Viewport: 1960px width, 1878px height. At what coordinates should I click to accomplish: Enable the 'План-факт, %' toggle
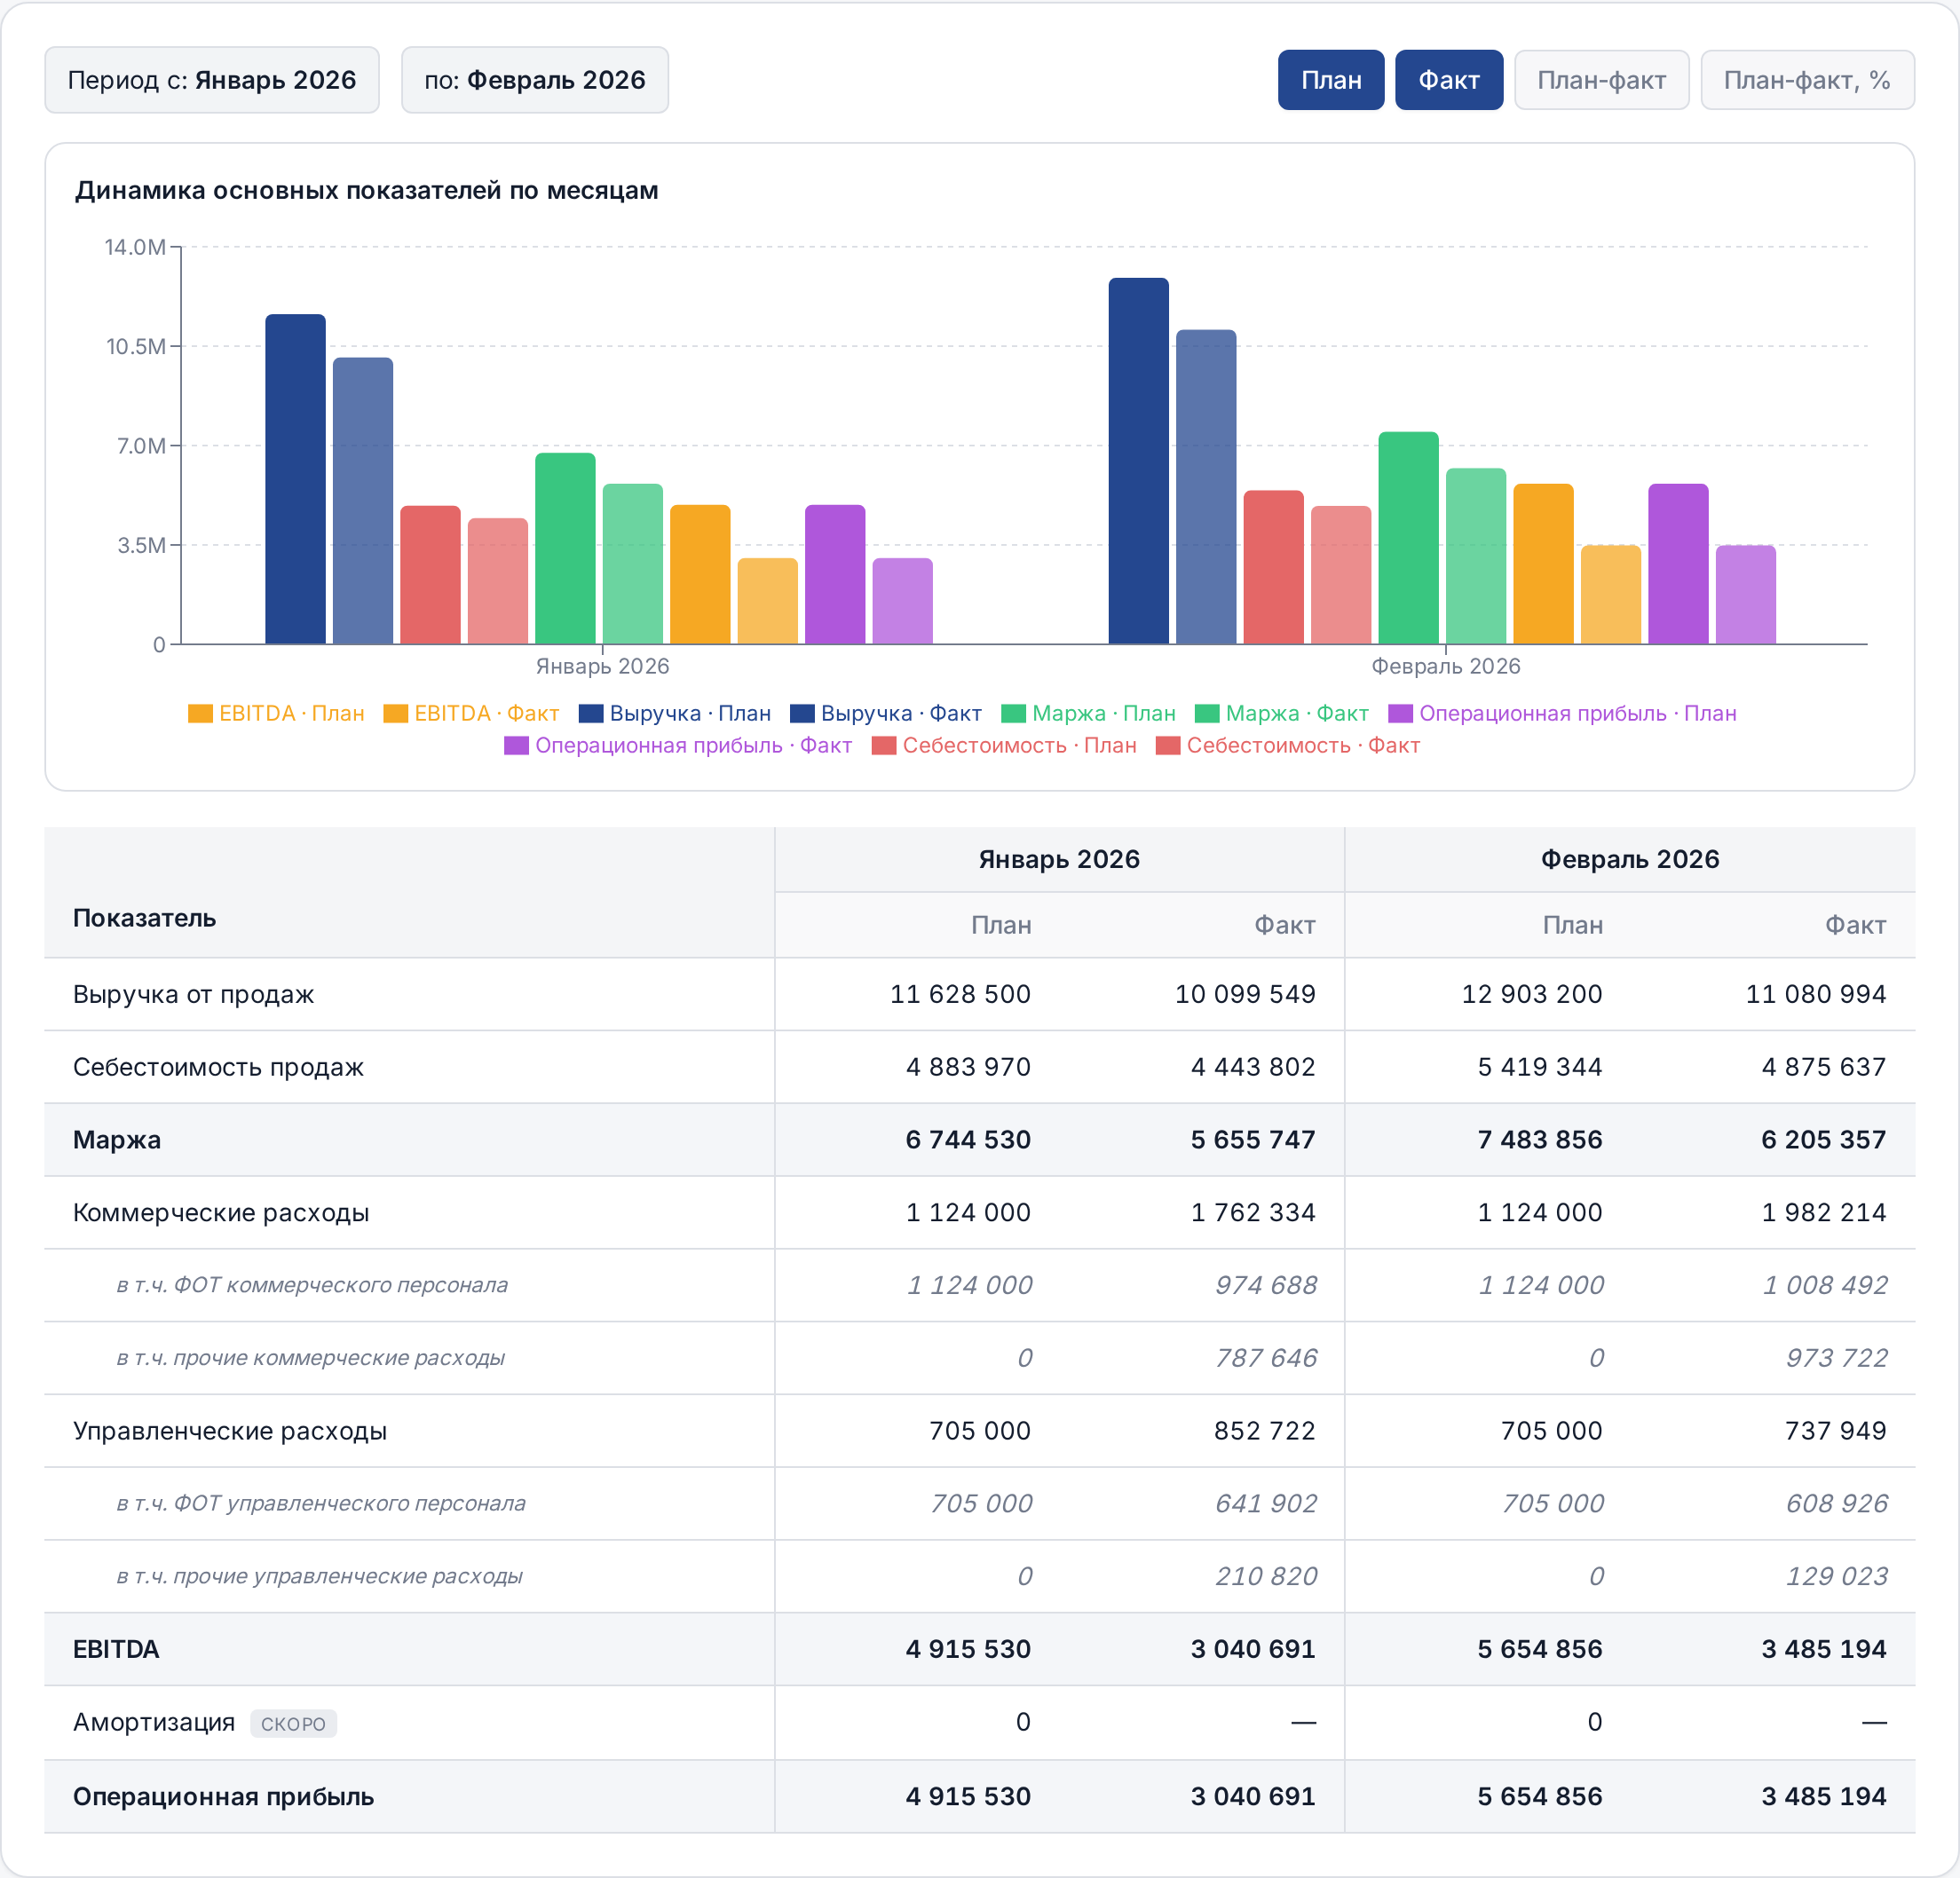(x=1807, y=80)
